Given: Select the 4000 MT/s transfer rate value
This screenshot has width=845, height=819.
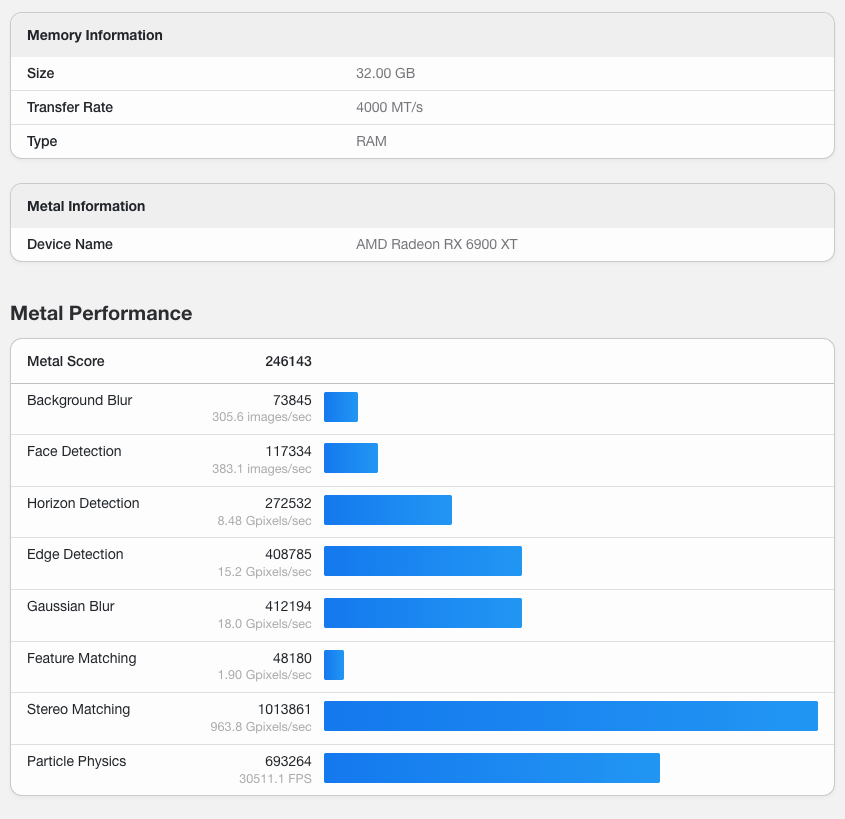Looking at the screenshot, I should point(389,107).
